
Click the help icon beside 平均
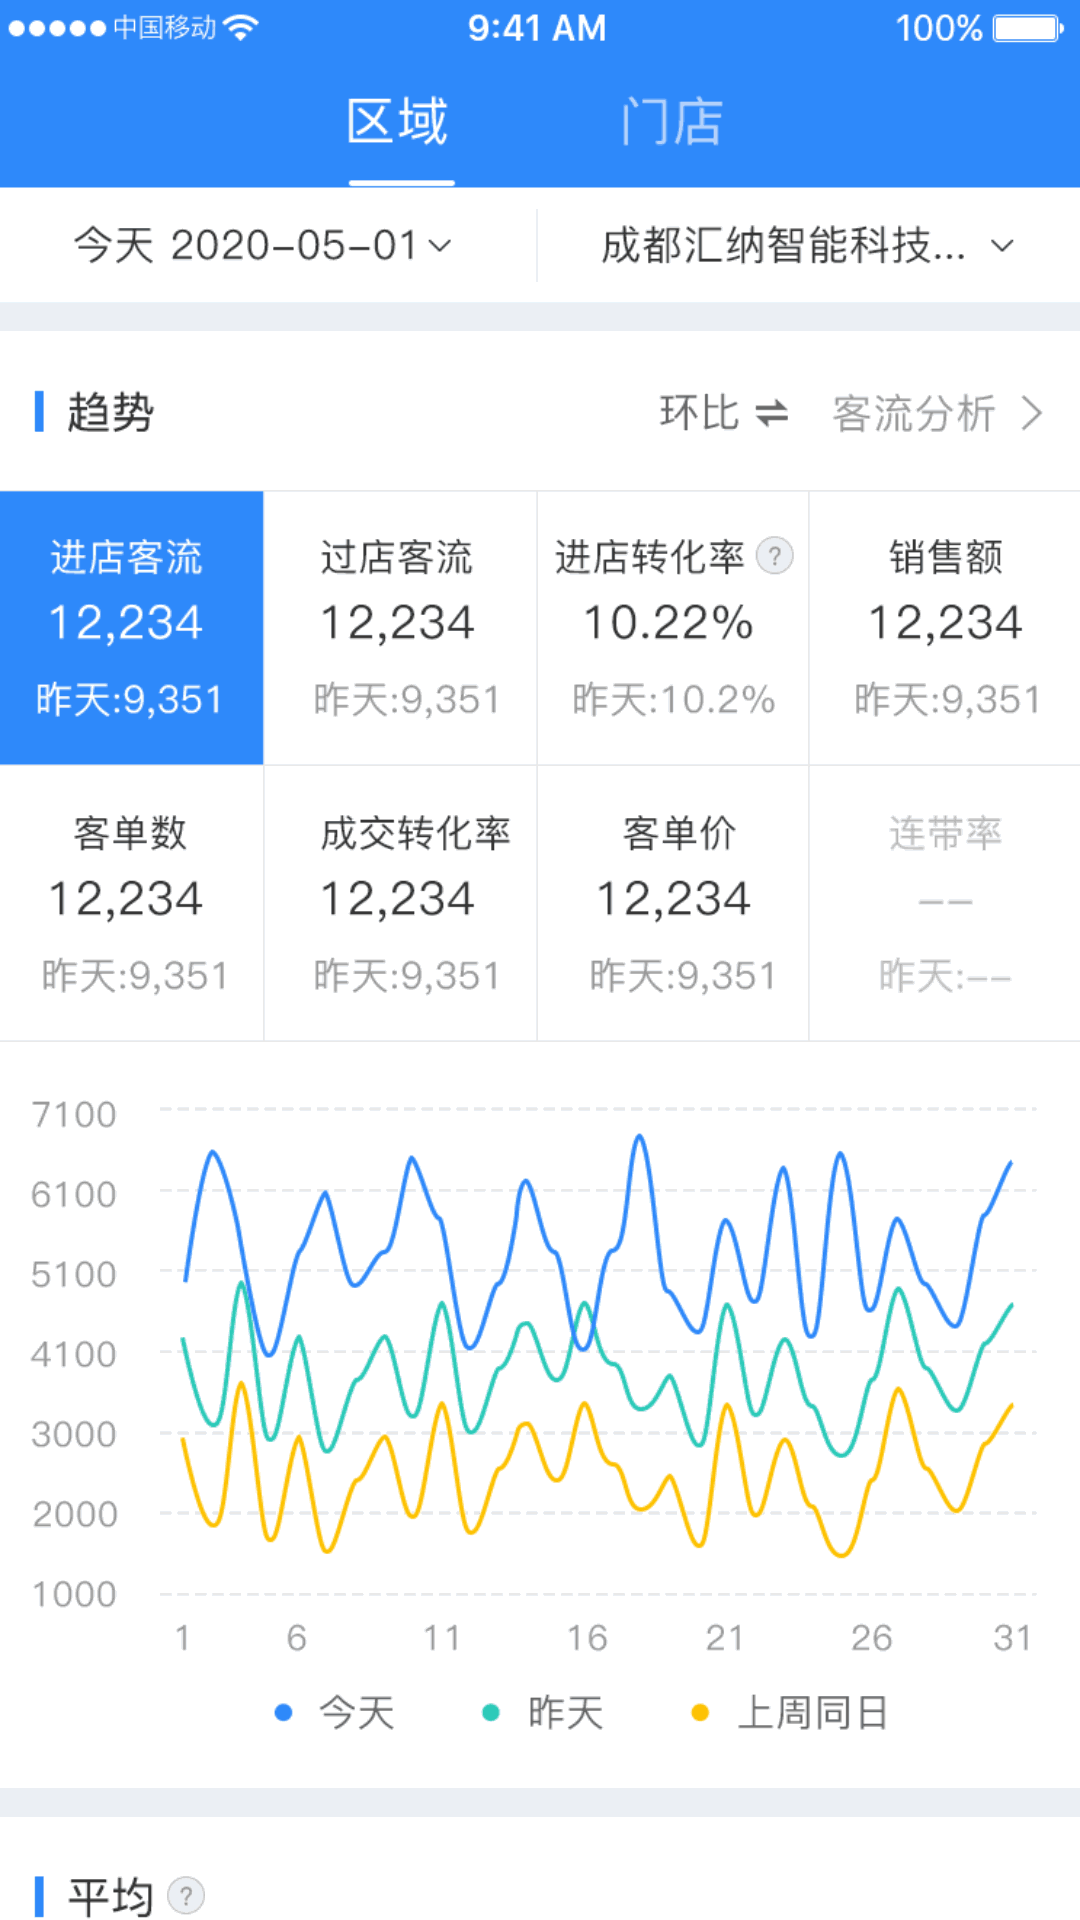coord(186,1895)
